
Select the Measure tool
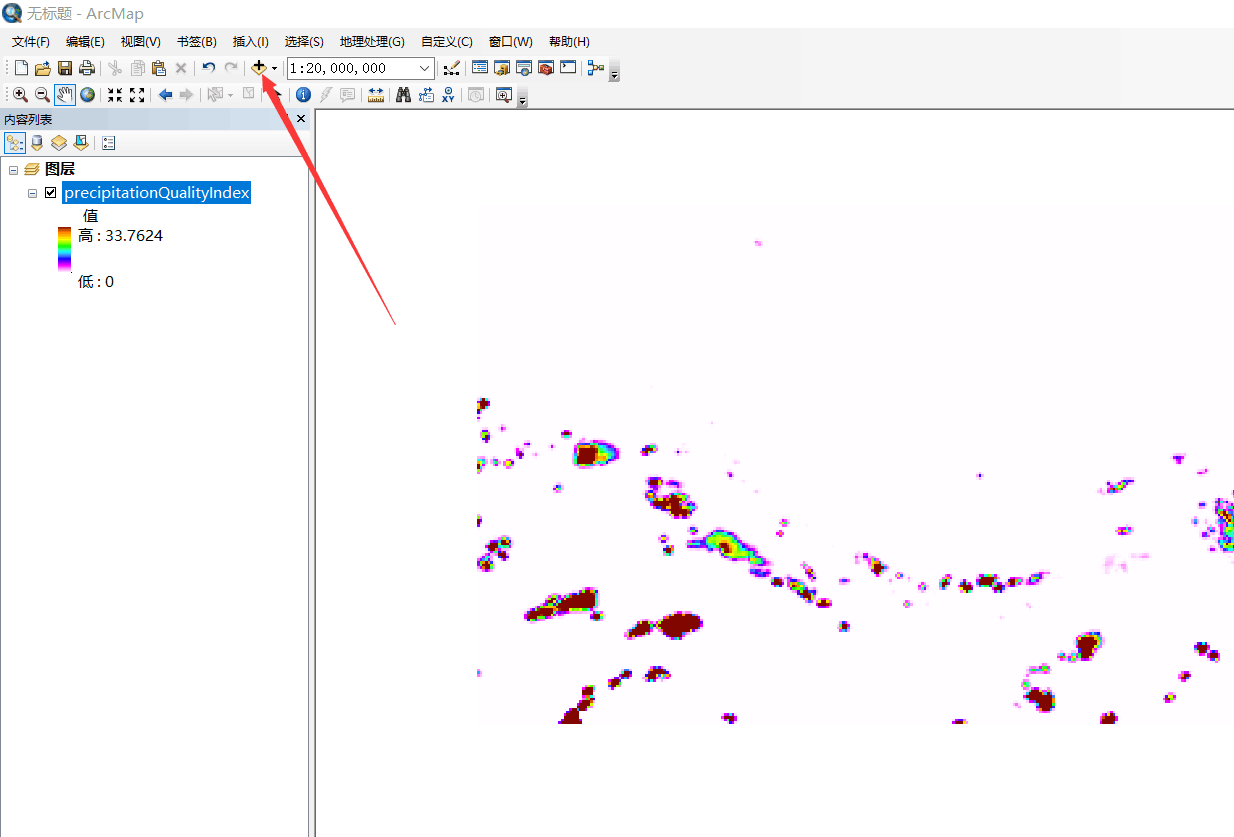(376, 95)
